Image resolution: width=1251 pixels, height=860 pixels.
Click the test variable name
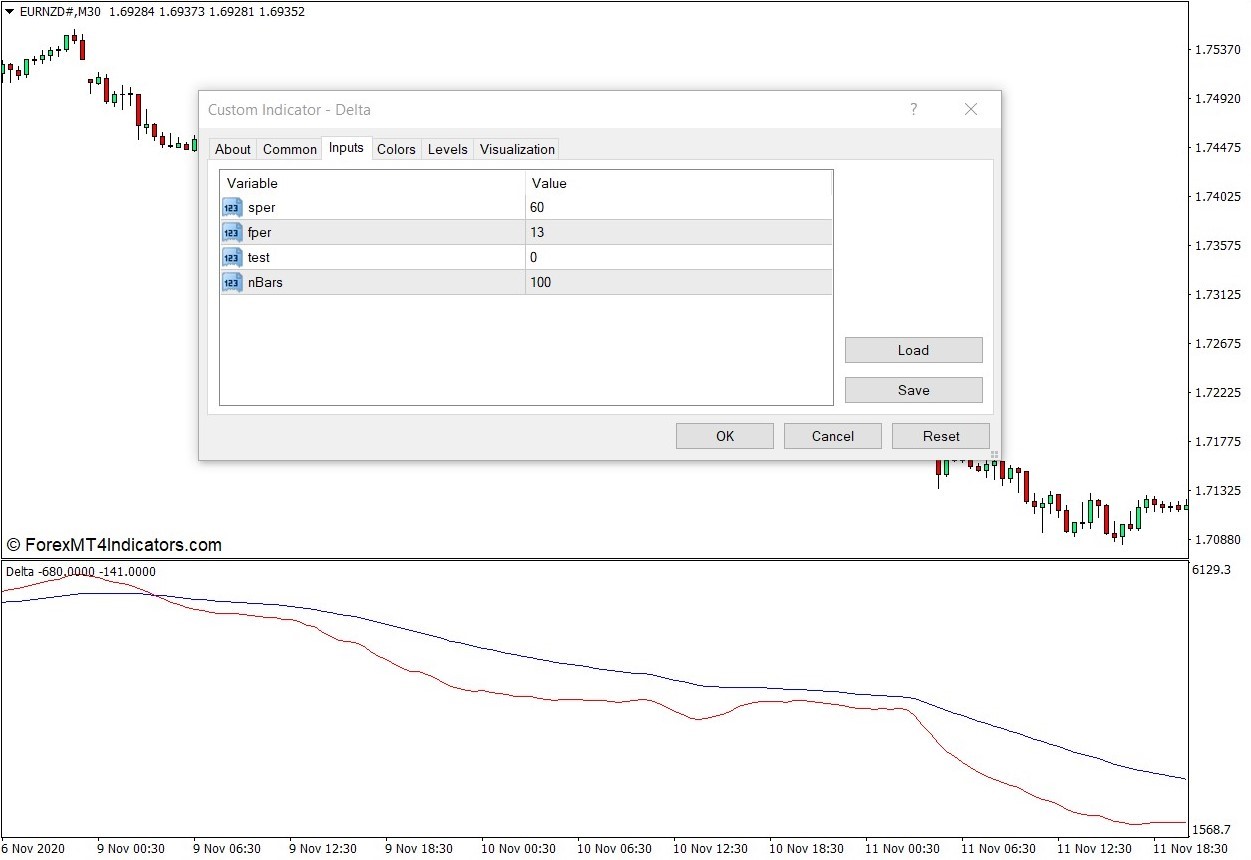tap(259, 258)
